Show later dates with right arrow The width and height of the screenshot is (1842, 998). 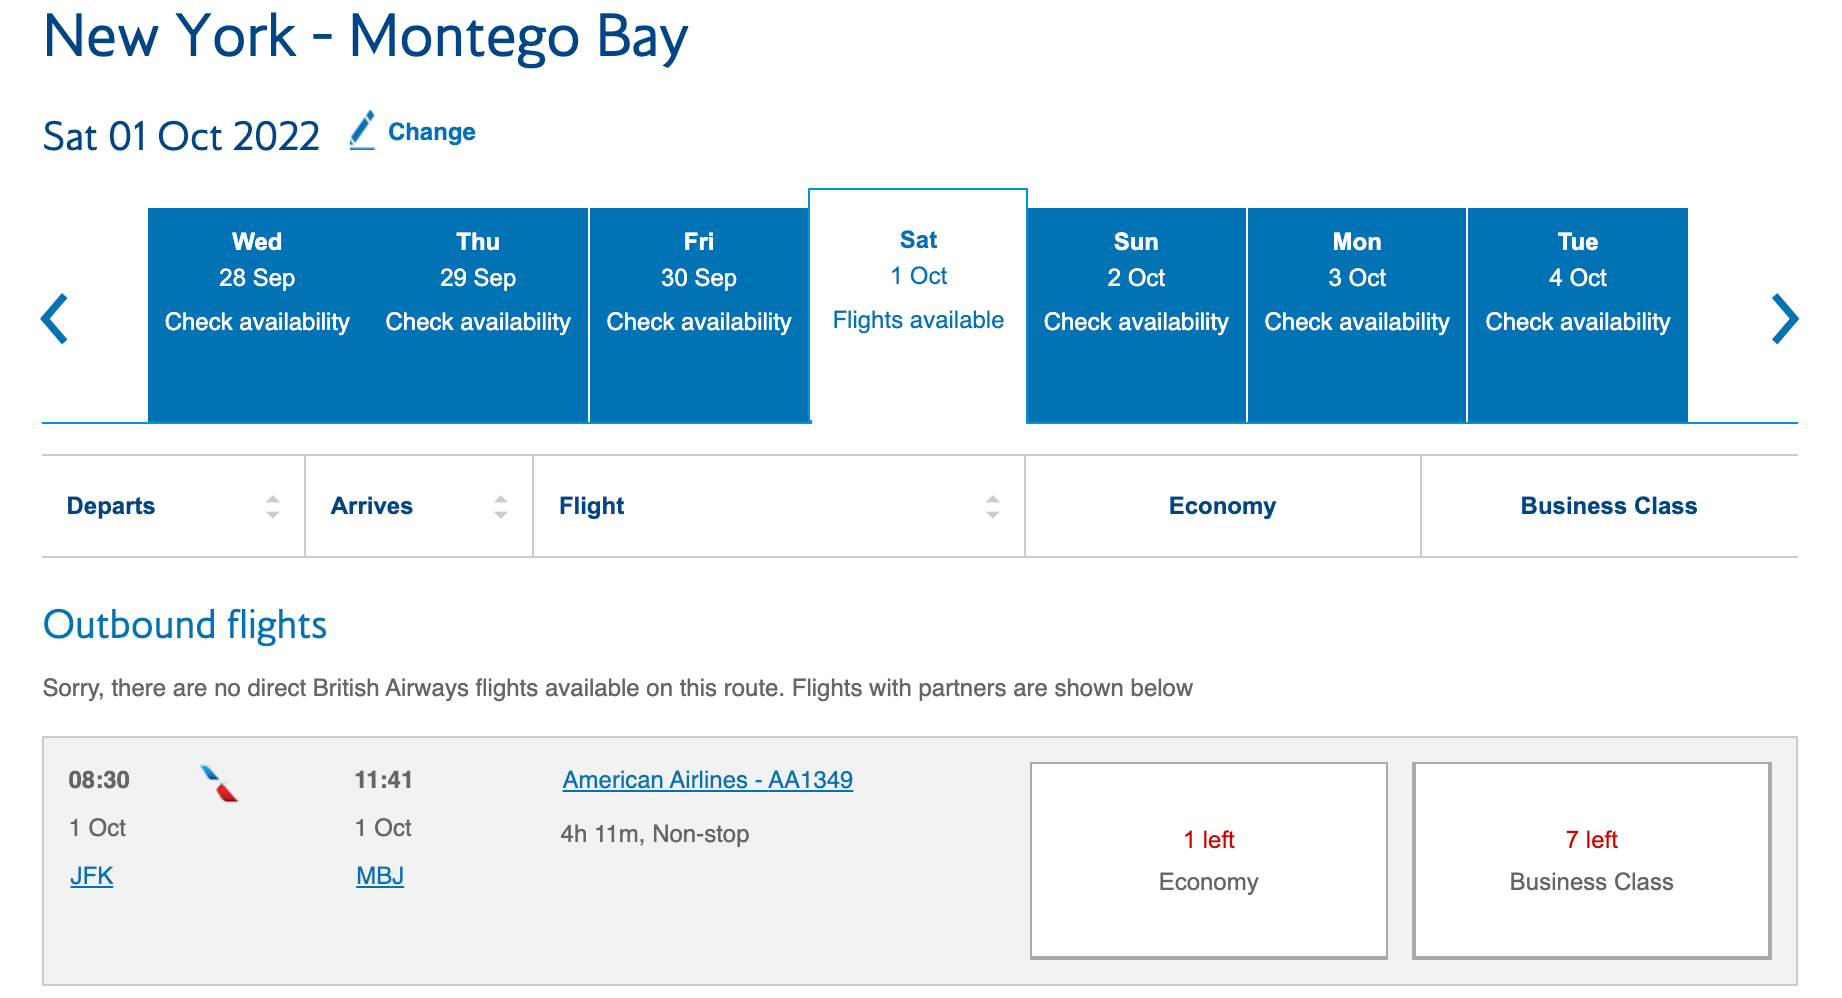(x=1784, y=319)
